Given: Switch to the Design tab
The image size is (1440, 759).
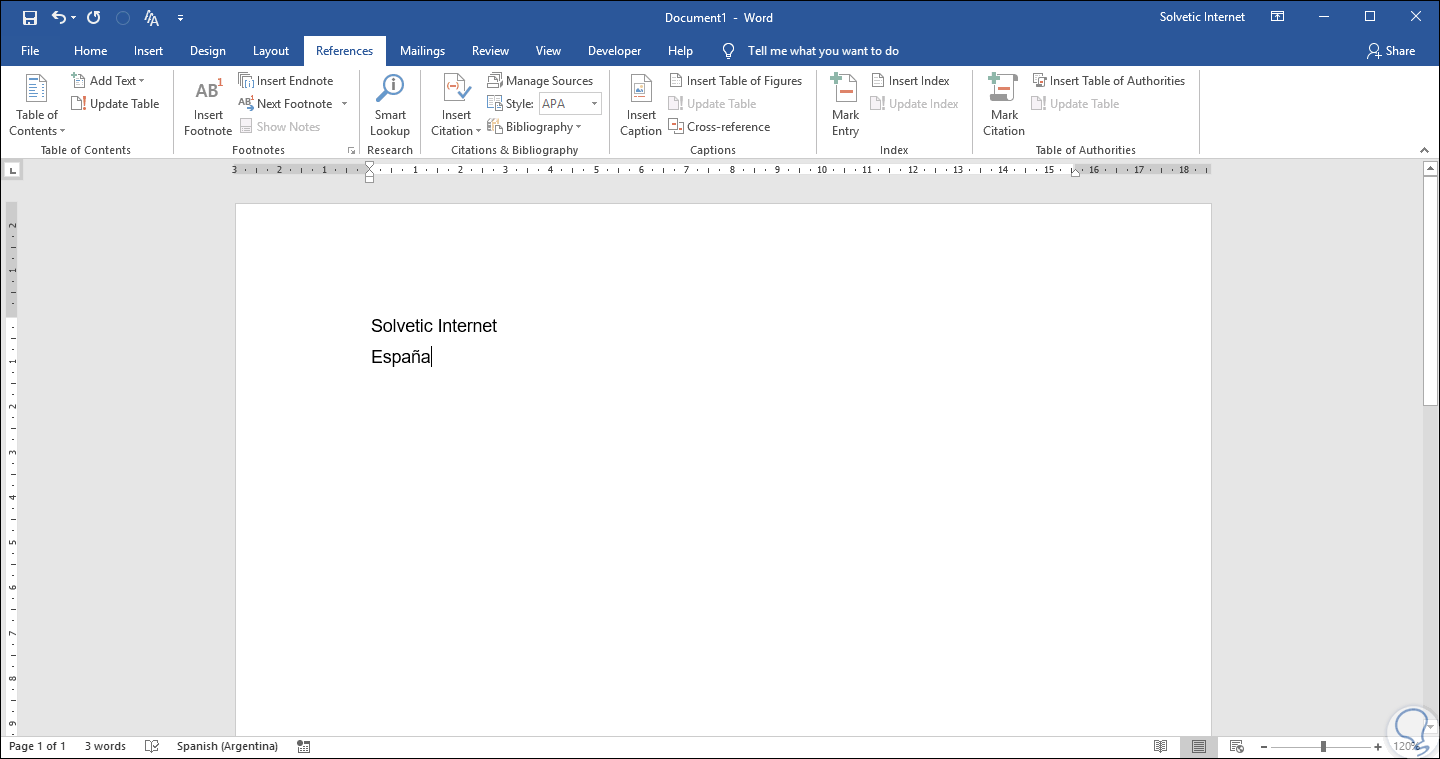Looking at the screenshot, I should 208,51.
